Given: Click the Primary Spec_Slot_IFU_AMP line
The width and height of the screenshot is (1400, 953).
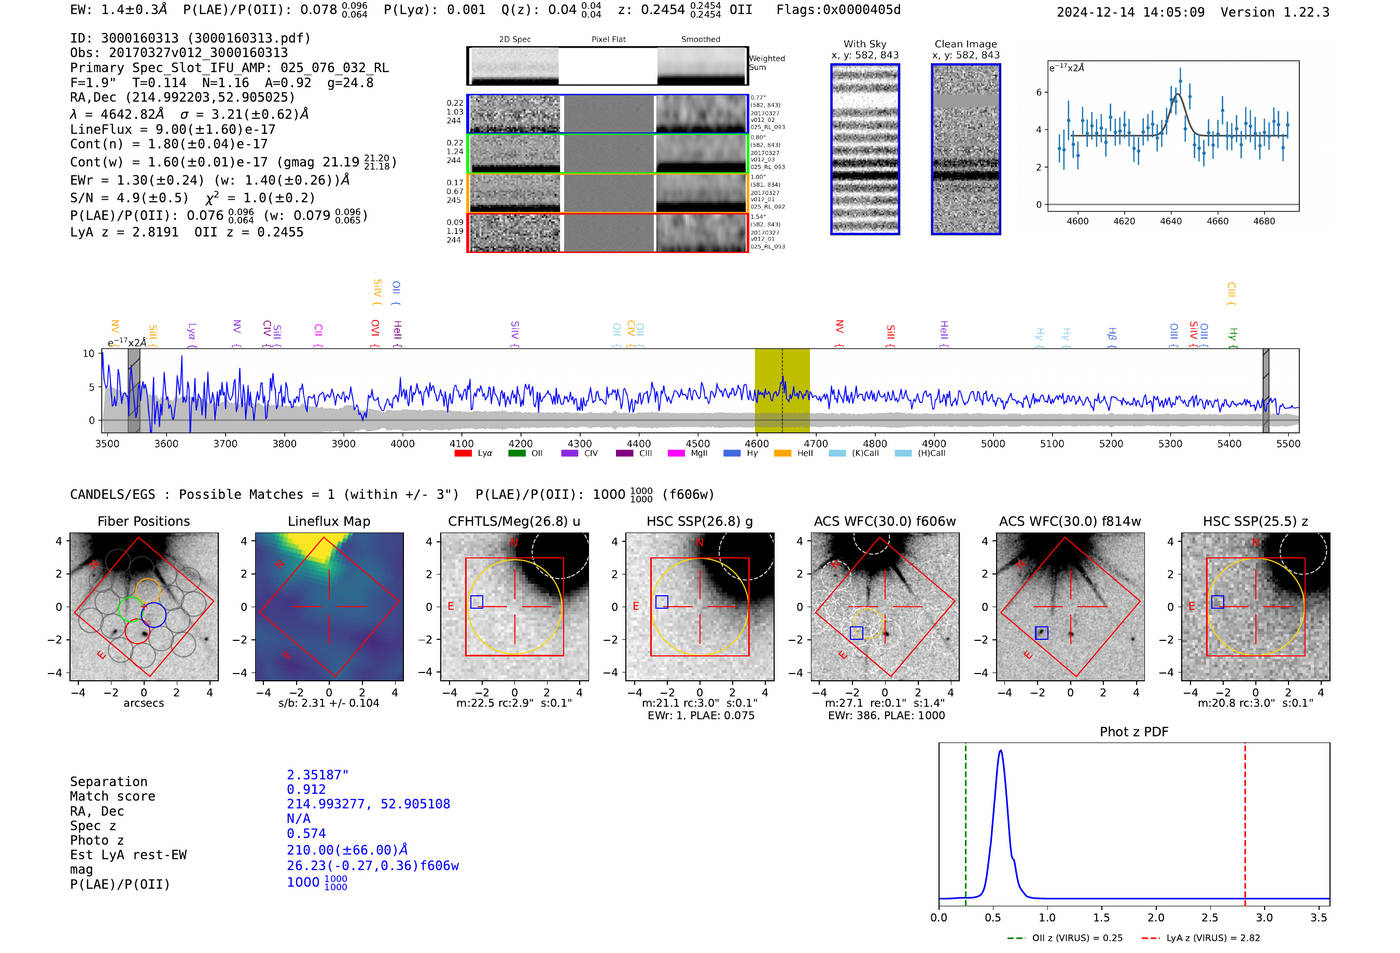Looking at the screenshot, I should pos(230,68).
